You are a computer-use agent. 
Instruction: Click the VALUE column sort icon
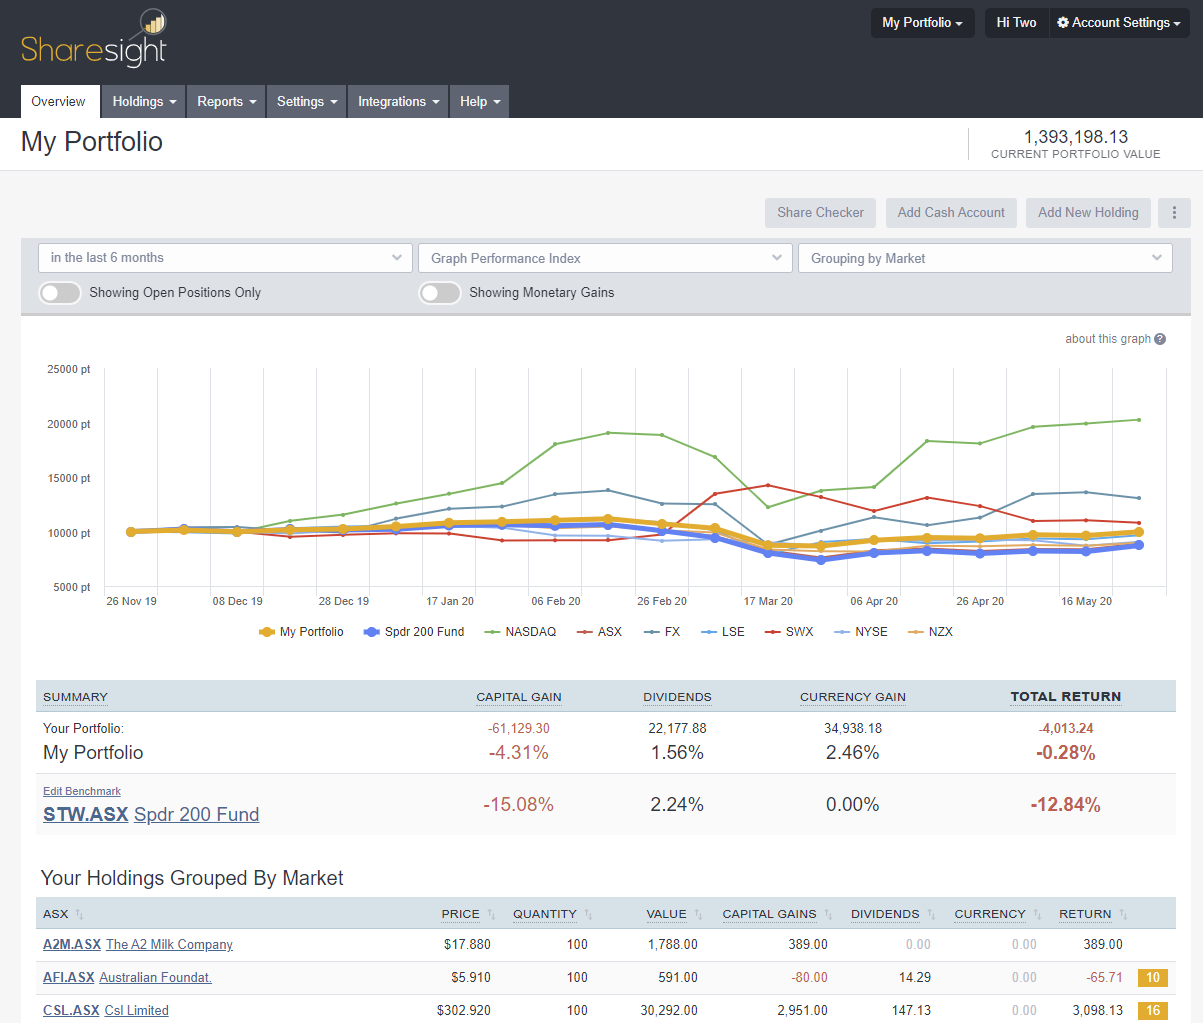pos(697,913)
